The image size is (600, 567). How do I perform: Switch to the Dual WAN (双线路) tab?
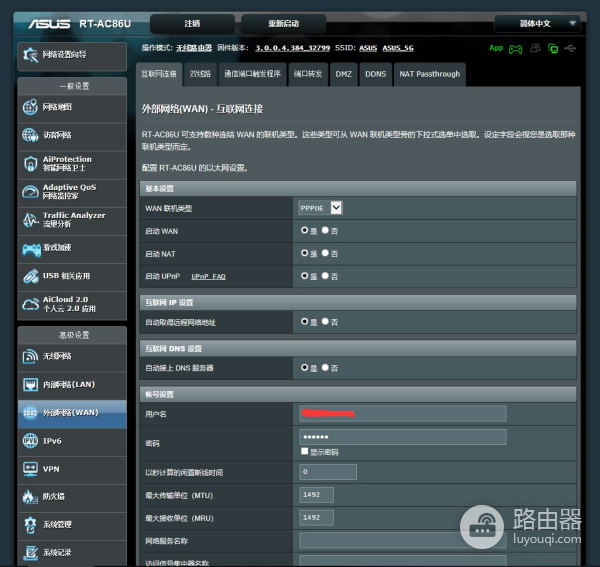point(200,74)
